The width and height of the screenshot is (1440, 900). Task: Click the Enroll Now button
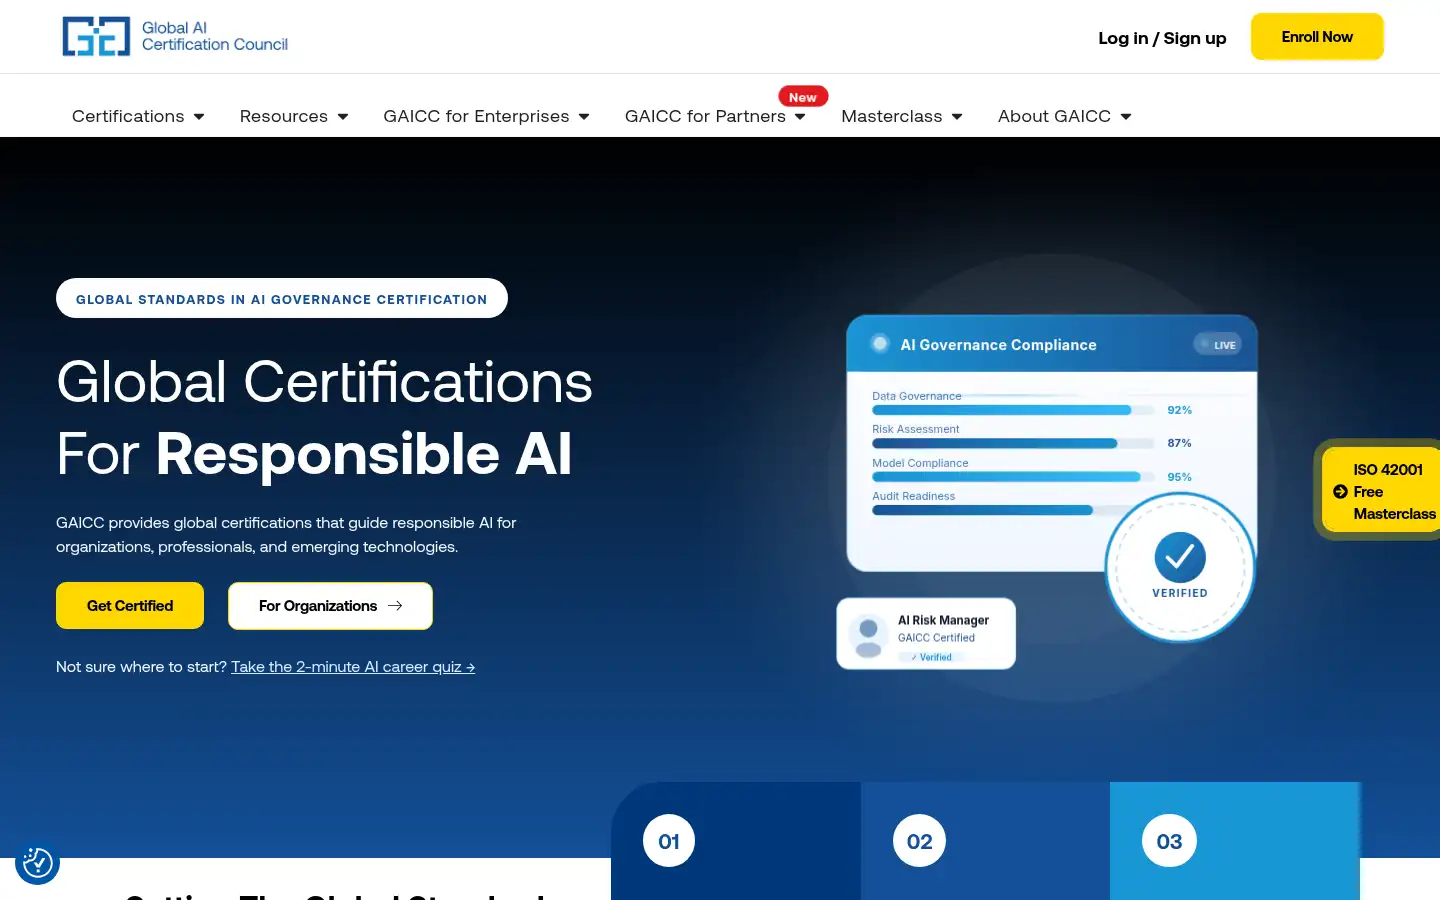click(x=1317, y=37)
